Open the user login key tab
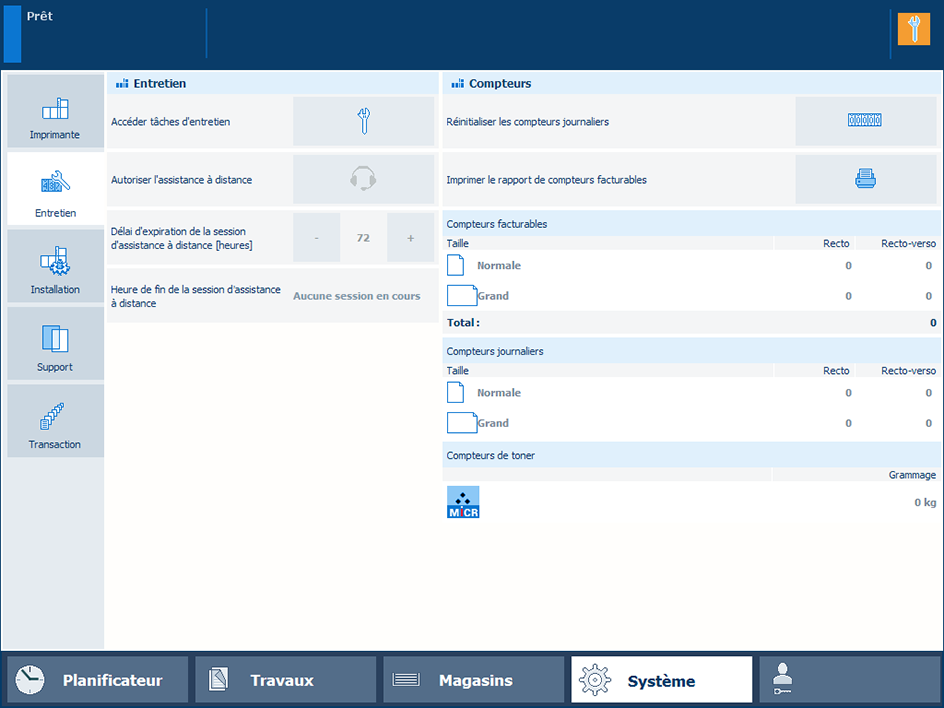 [x=849, y=680]
